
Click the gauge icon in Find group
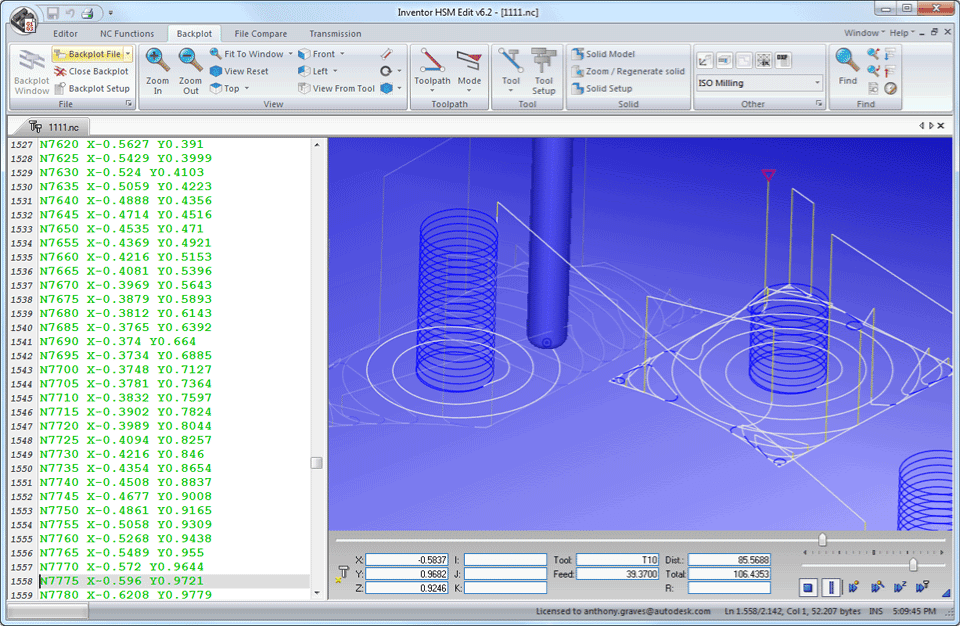point(891,88)
